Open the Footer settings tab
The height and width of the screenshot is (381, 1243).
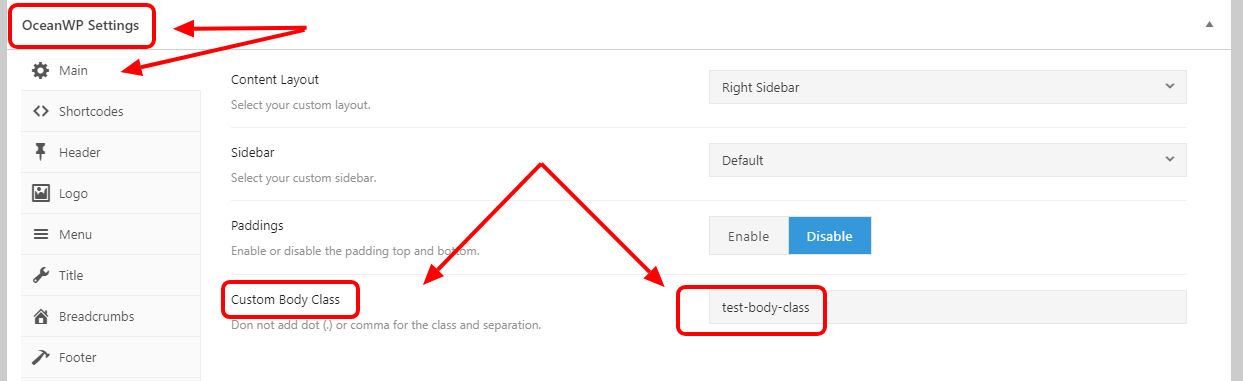pyautogui.click(x=110, y=357)
